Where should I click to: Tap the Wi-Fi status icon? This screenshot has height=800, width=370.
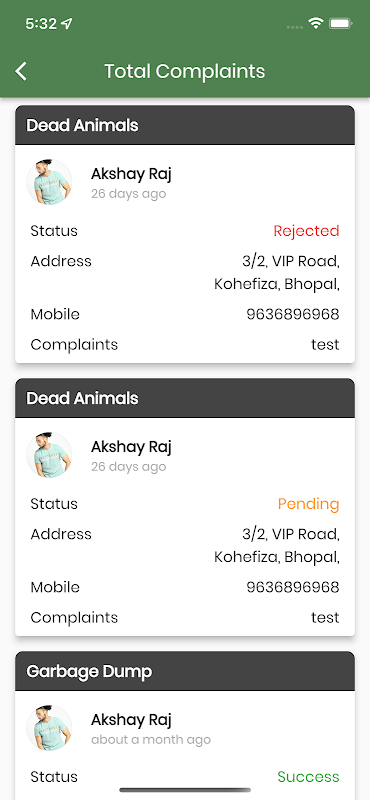pyautogui.click(x=316, y=23)
